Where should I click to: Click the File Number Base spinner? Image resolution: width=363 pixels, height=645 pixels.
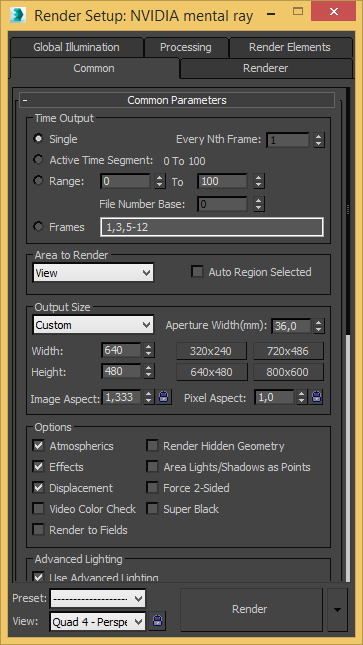click(258, 204)
